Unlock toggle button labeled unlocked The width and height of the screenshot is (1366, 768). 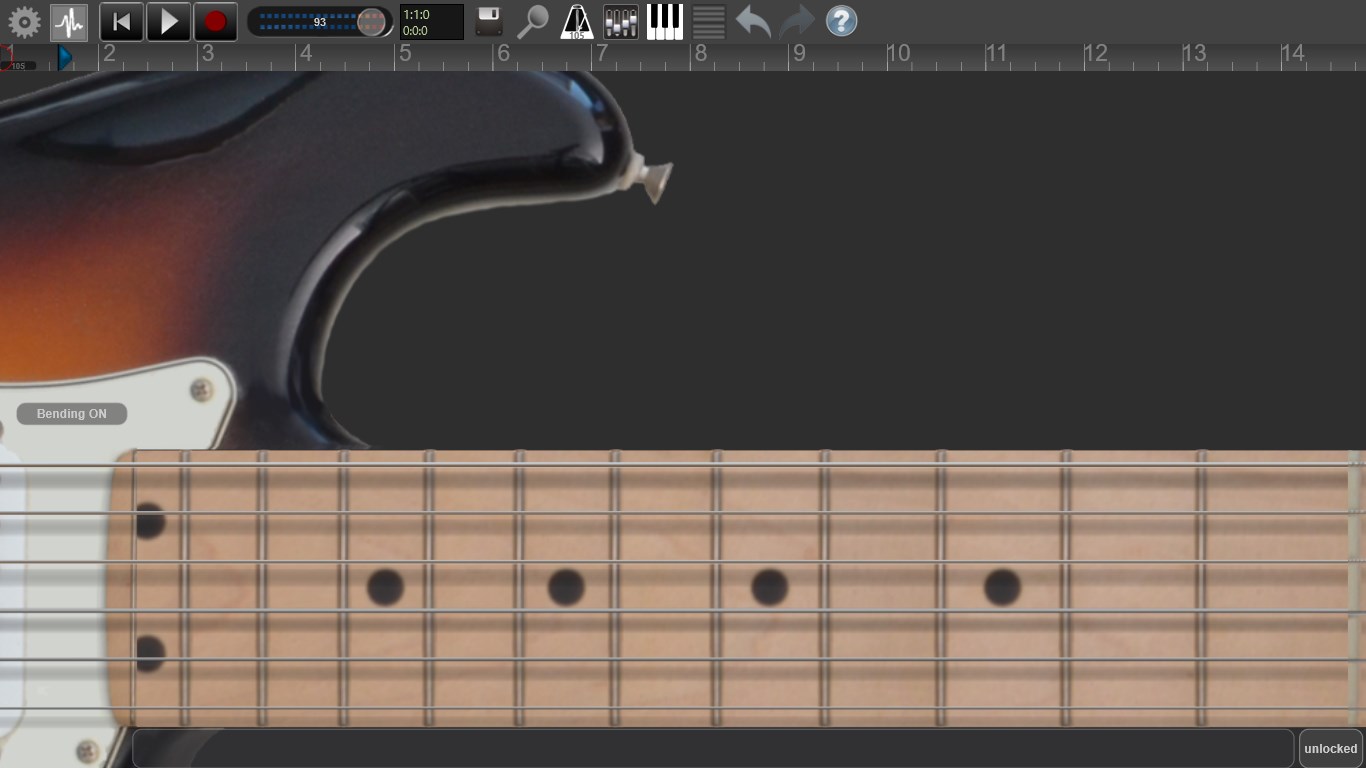(1330, 748)
